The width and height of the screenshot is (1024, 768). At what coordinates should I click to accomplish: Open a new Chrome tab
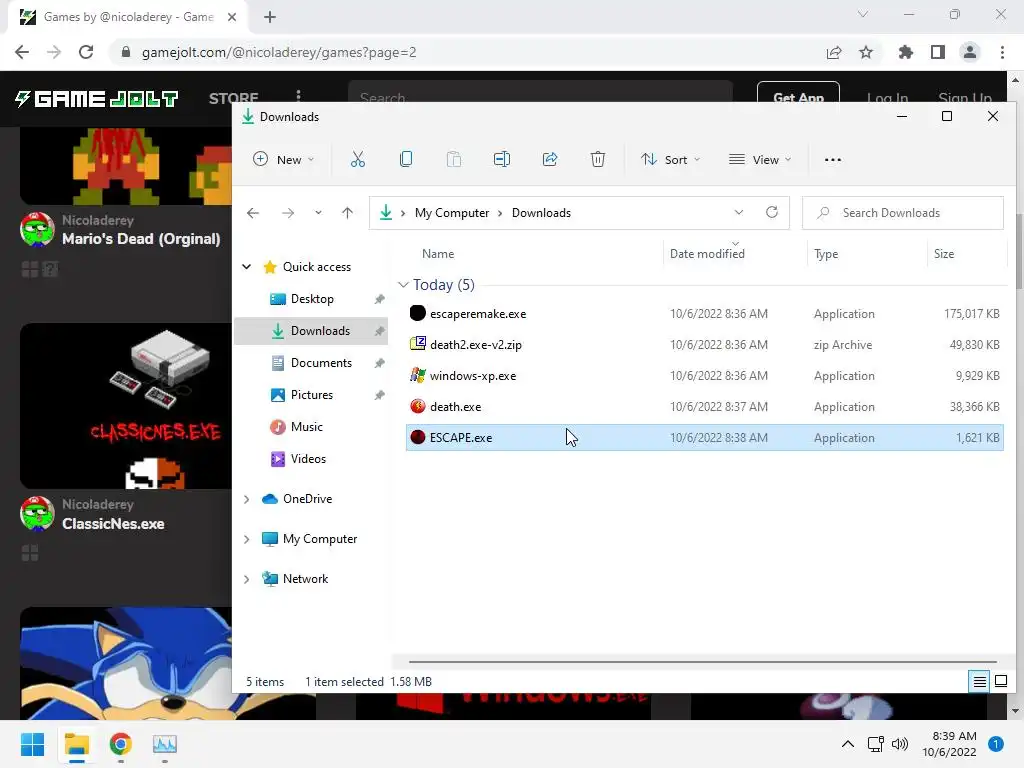pos(270,17)
